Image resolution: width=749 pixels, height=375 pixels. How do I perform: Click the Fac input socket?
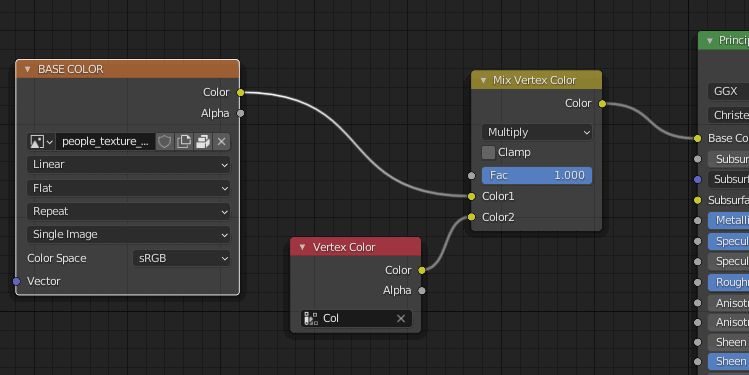(x=471, y=175)
